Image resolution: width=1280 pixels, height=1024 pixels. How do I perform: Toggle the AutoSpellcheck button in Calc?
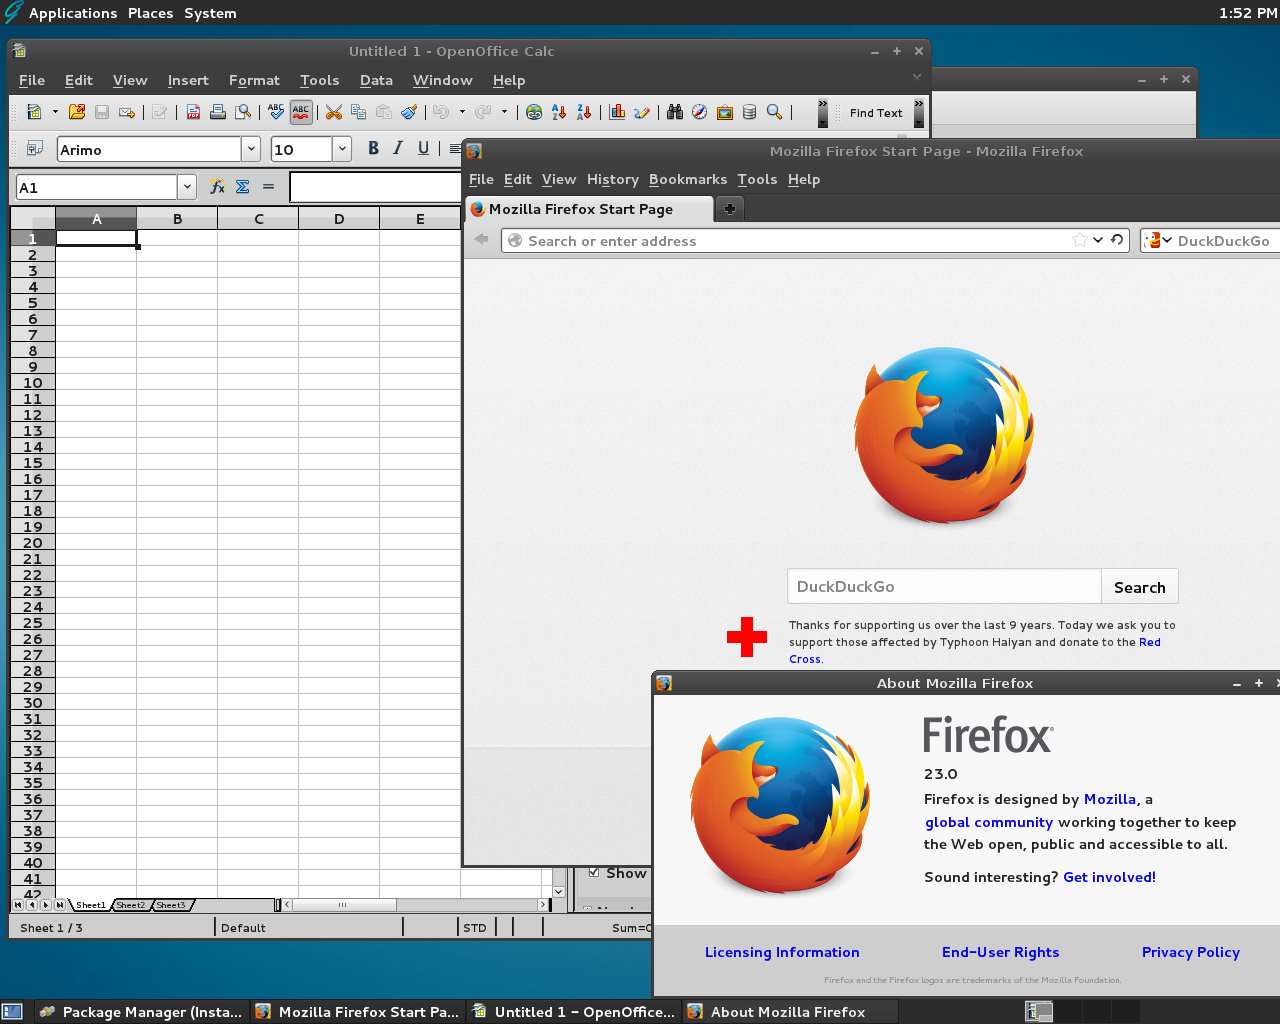pos(301,112)
